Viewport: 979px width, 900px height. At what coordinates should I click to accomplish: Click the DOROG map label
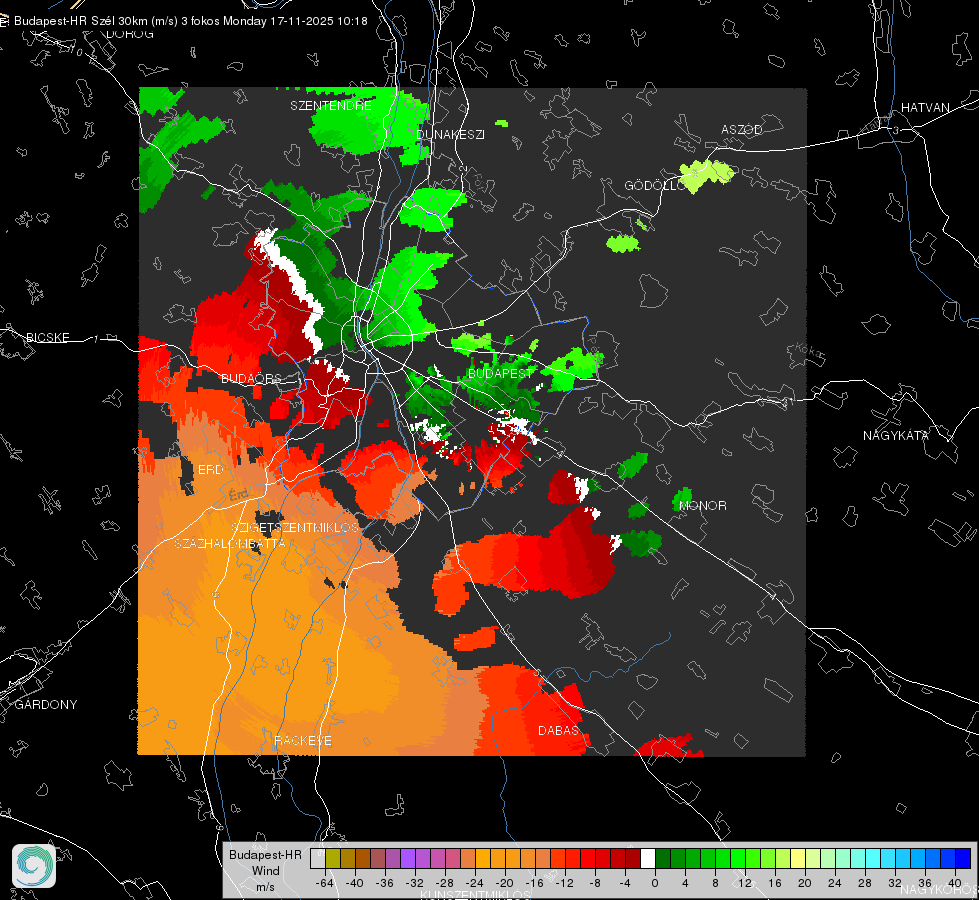130,34
